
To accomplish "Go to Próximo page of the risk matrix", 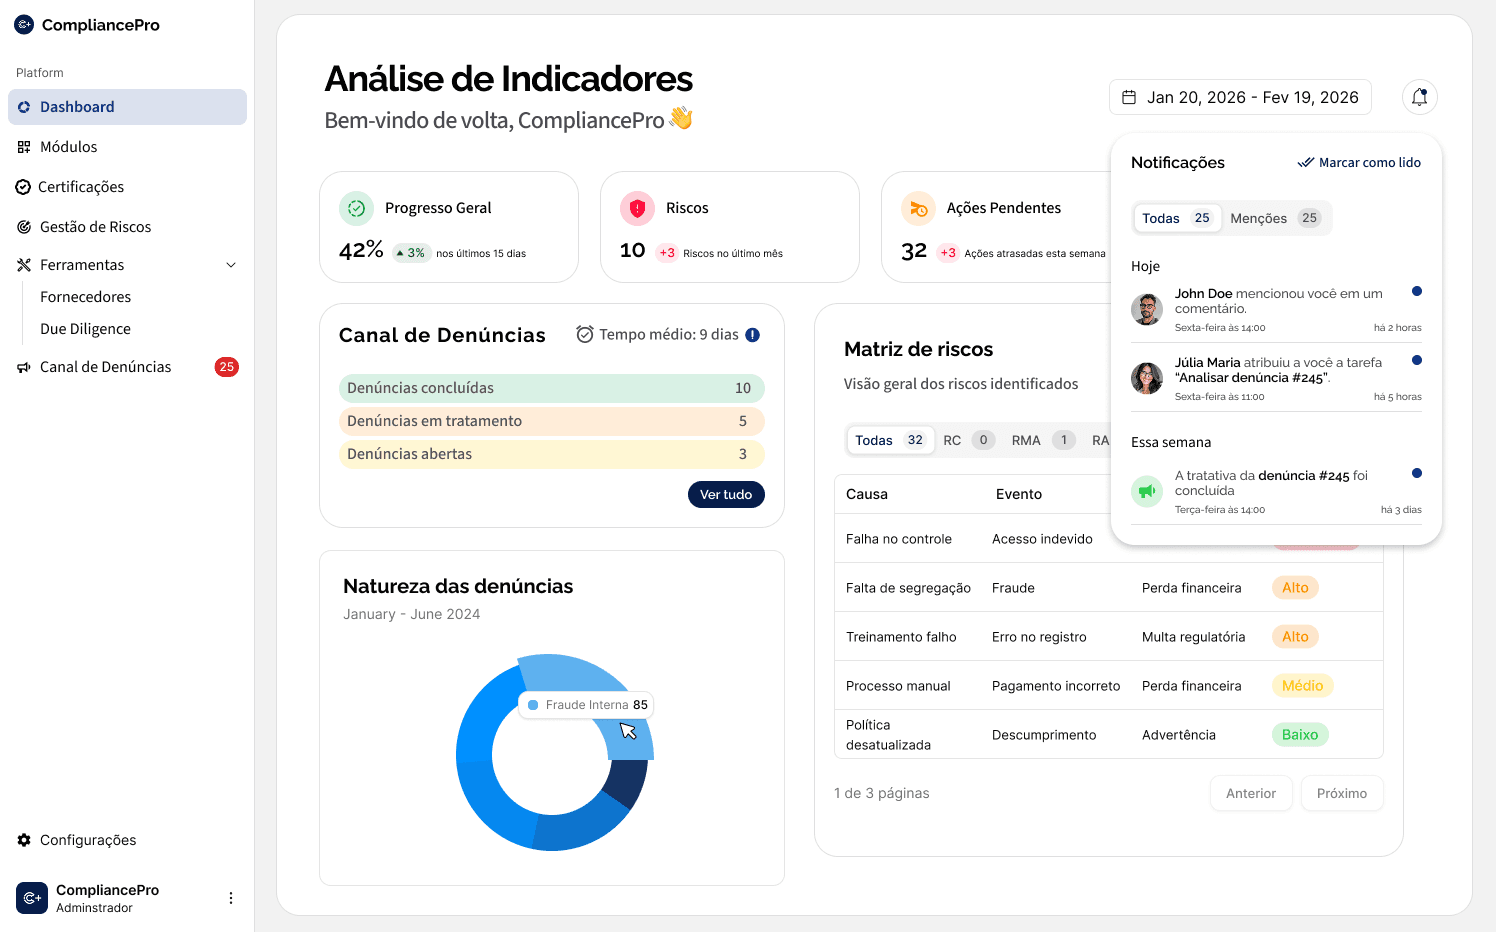I will tap(1341, 792).
